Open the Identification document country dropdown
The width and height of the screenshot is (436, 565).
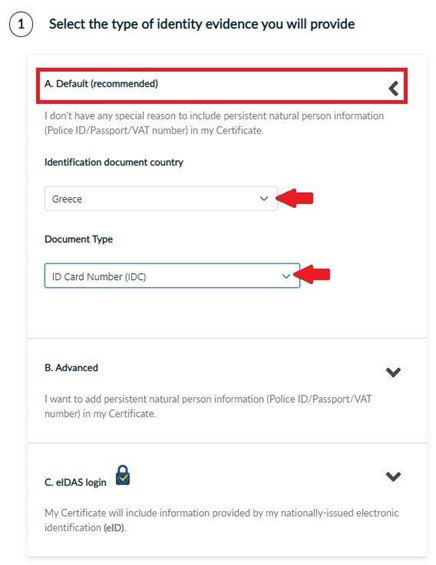pyautogui.click(x=161, y=199)
